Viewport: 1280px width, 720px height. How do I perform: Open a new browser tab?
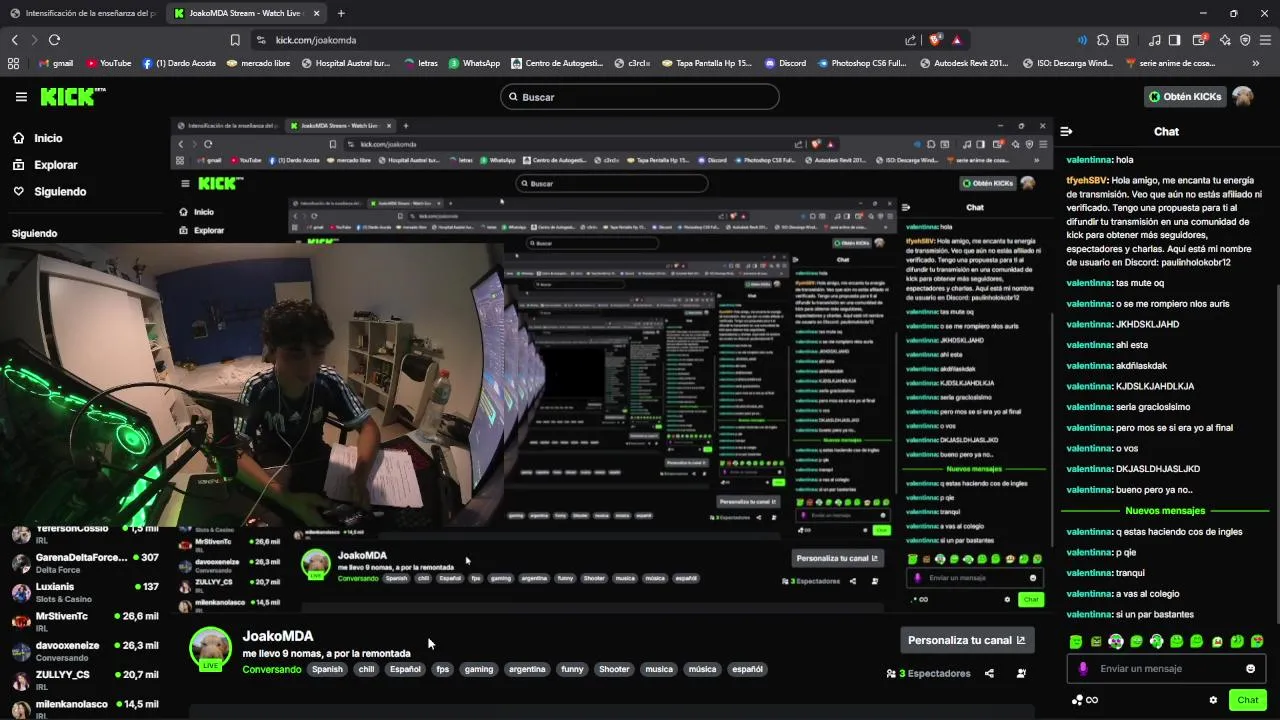341,13
